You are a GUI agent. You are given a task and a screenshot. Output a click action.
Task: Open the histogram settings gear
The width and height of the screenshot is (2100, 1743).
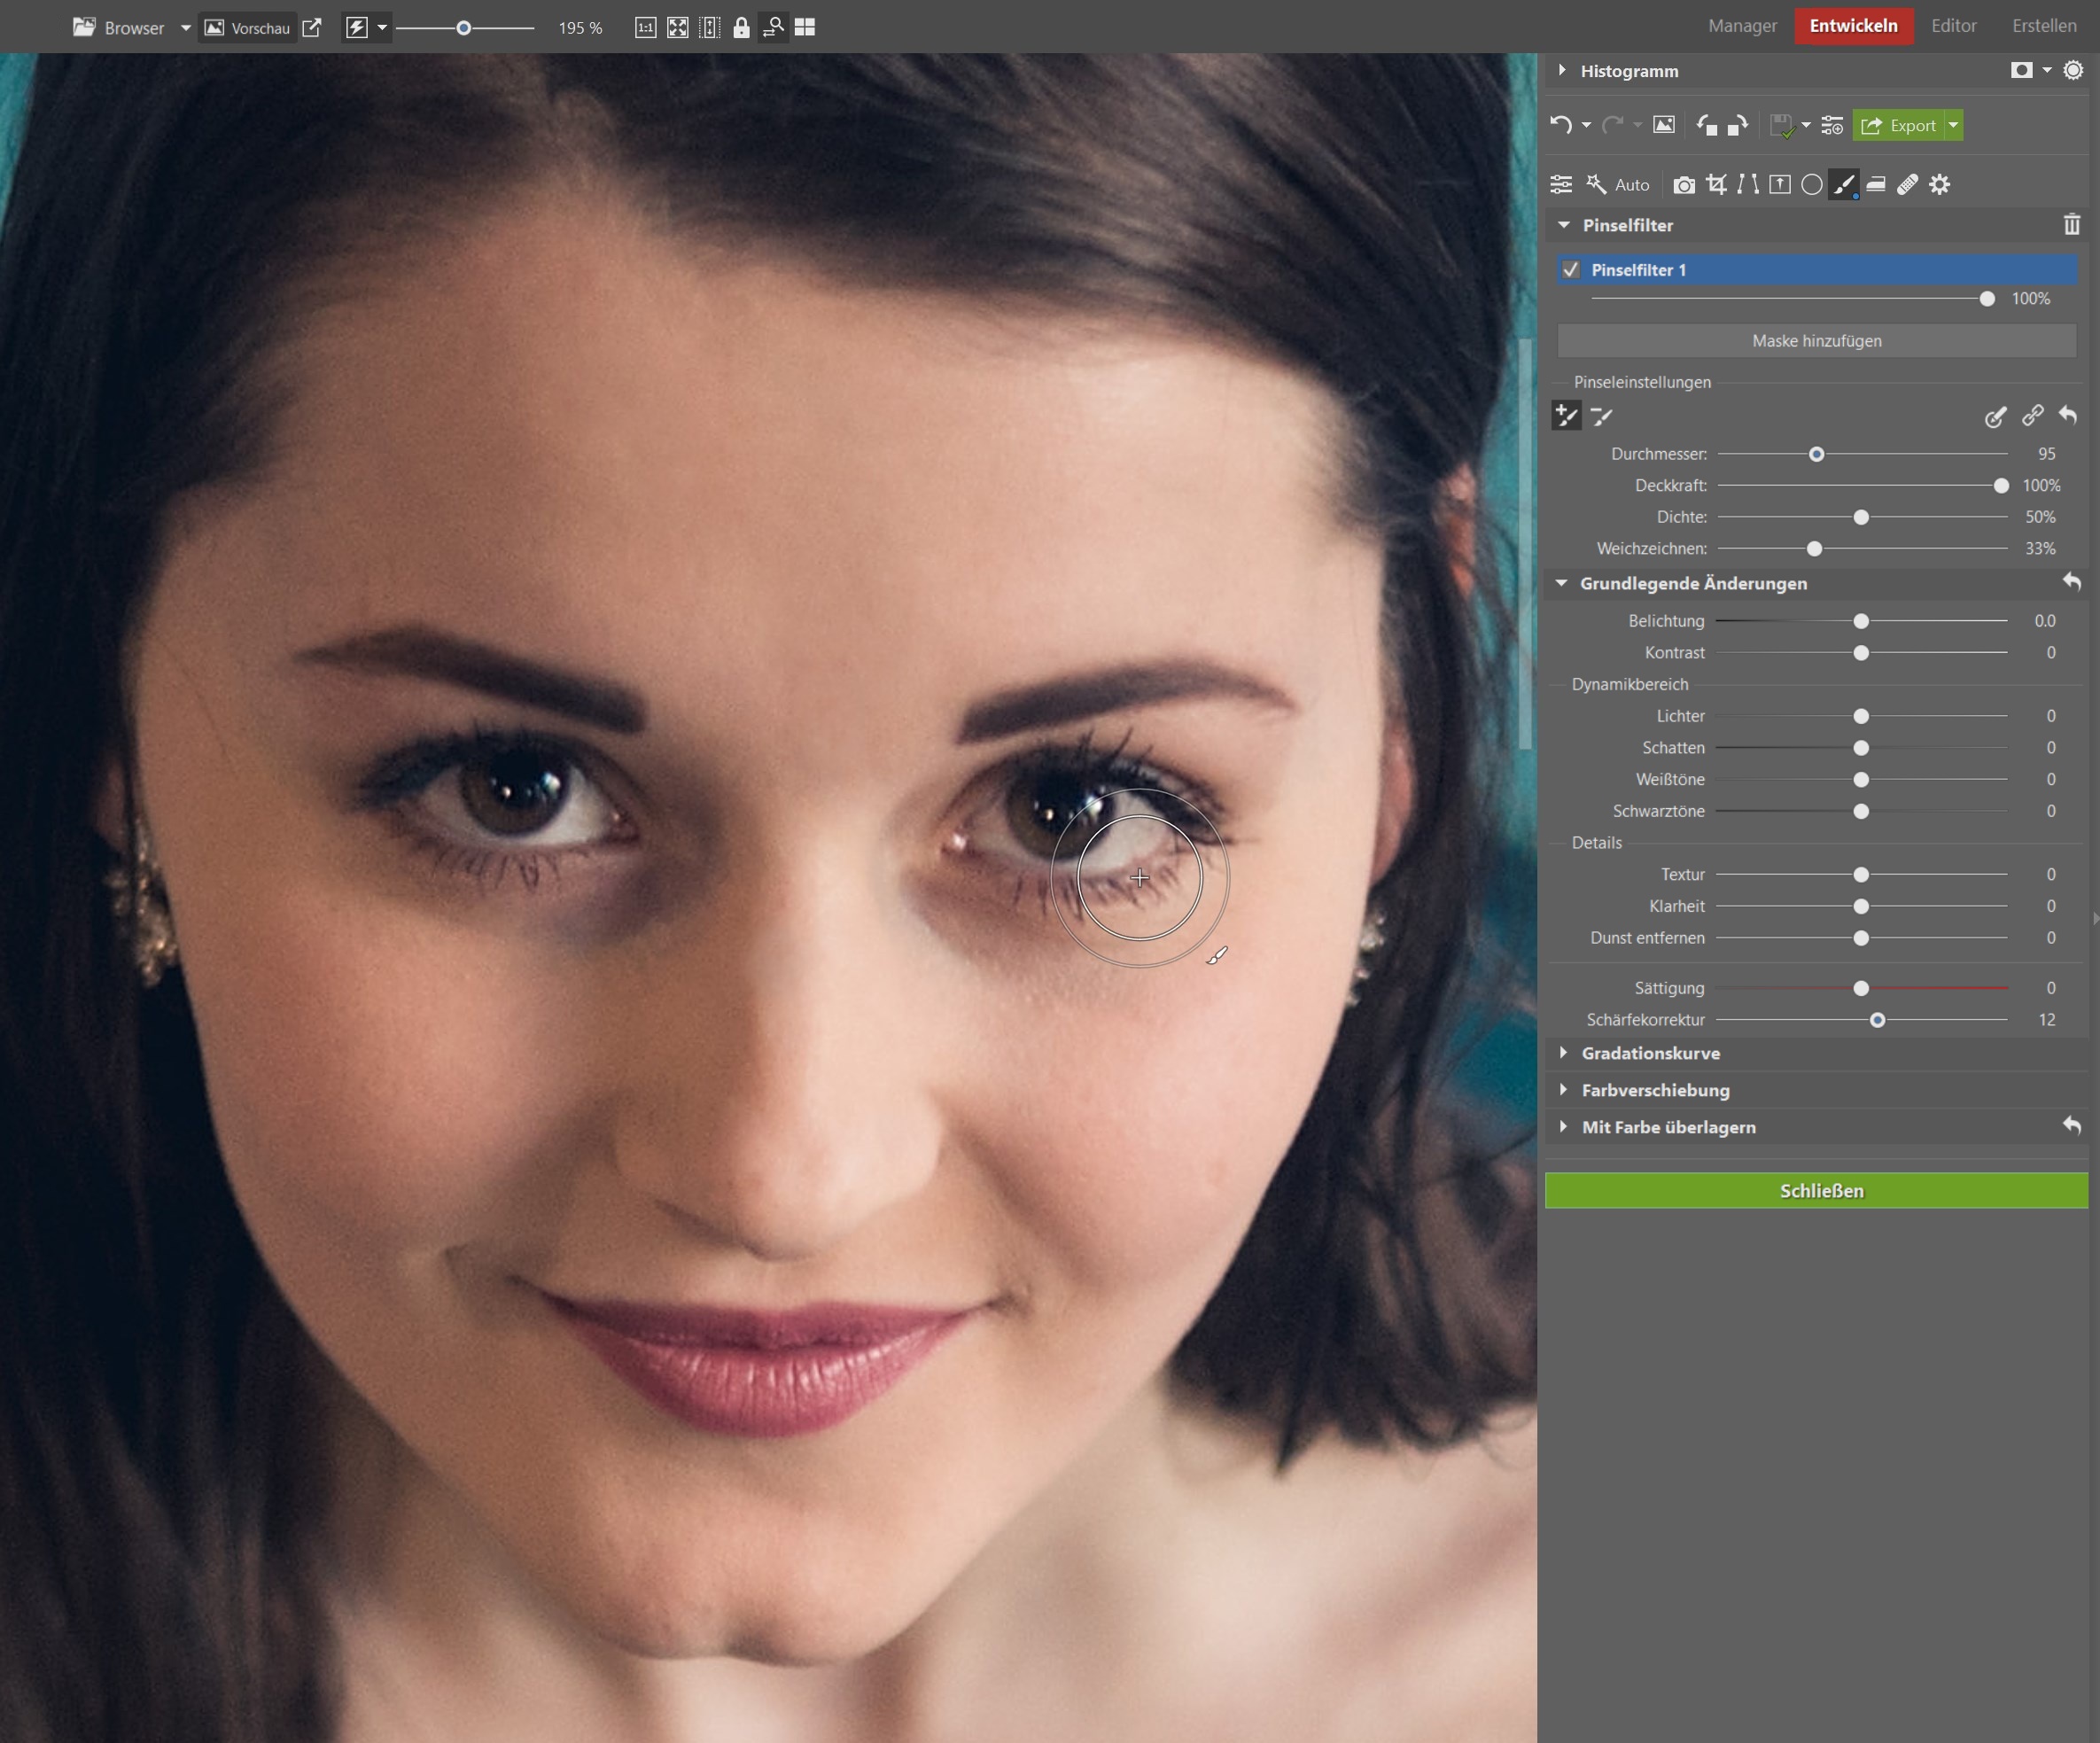pos(2073,70)
